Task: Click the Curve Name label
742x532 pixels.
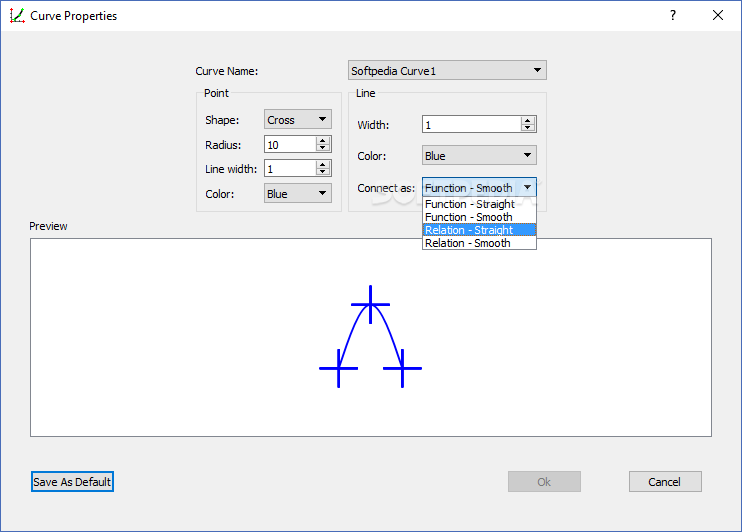Action: tap(227, 71)
